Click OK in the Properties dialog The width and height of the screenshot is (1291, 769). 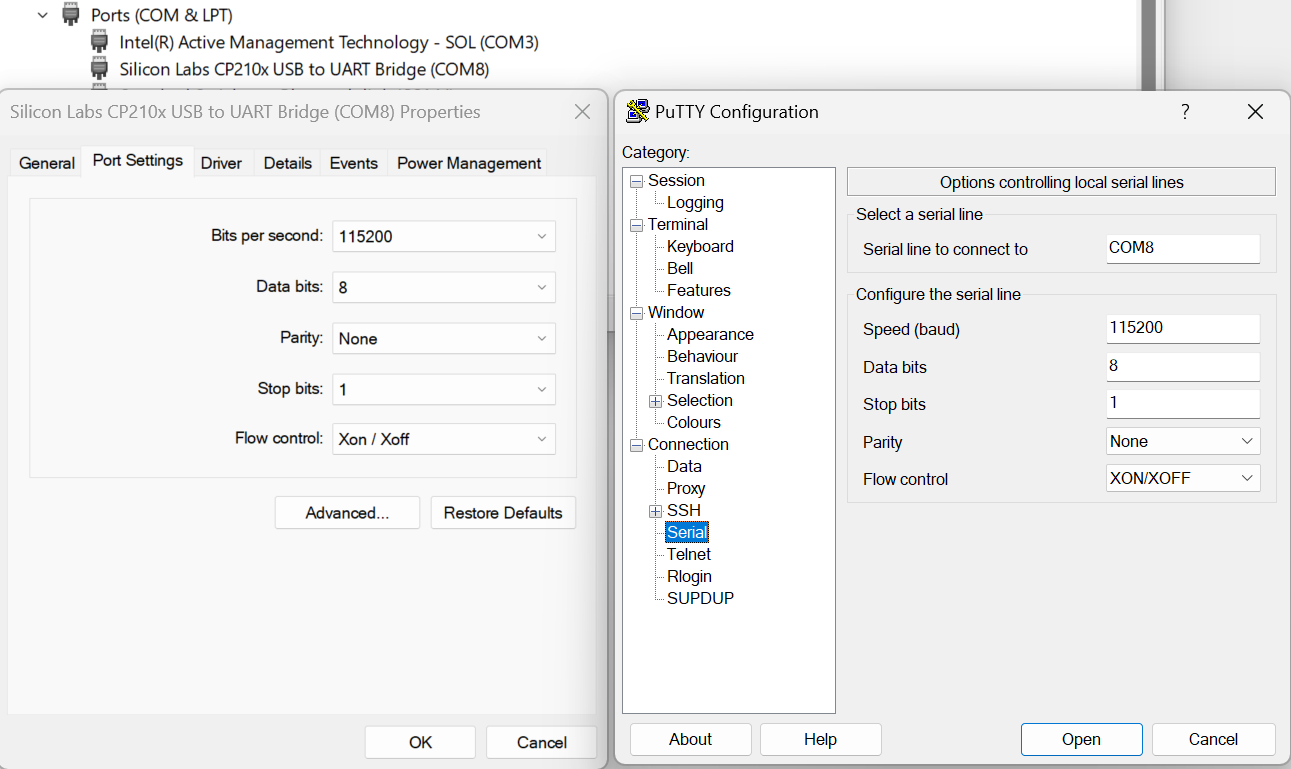[420, 742]
